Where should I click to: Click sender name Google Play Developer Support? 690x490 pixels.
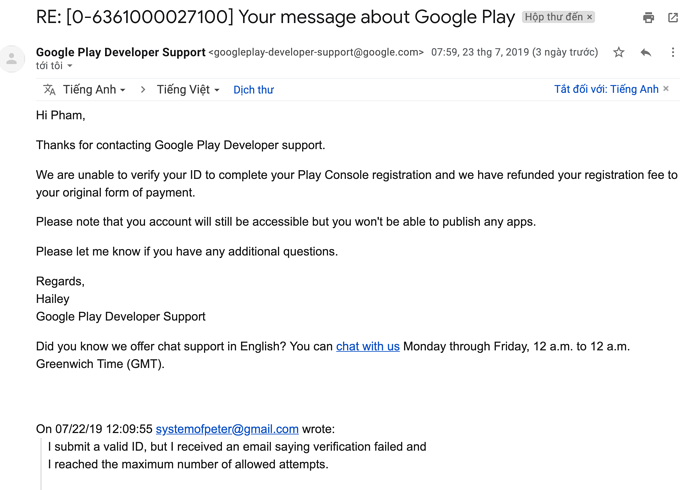pos(121,52)
